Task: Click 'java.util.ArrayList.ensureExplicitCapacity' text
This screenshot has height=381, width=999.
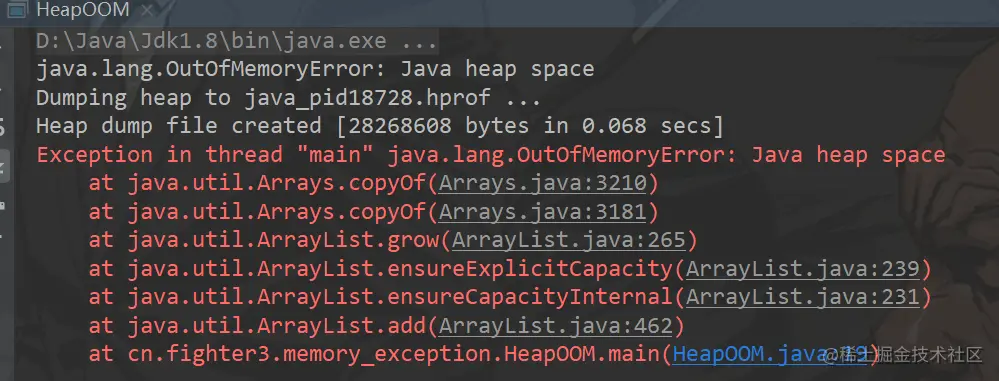Action: (400, 269)
